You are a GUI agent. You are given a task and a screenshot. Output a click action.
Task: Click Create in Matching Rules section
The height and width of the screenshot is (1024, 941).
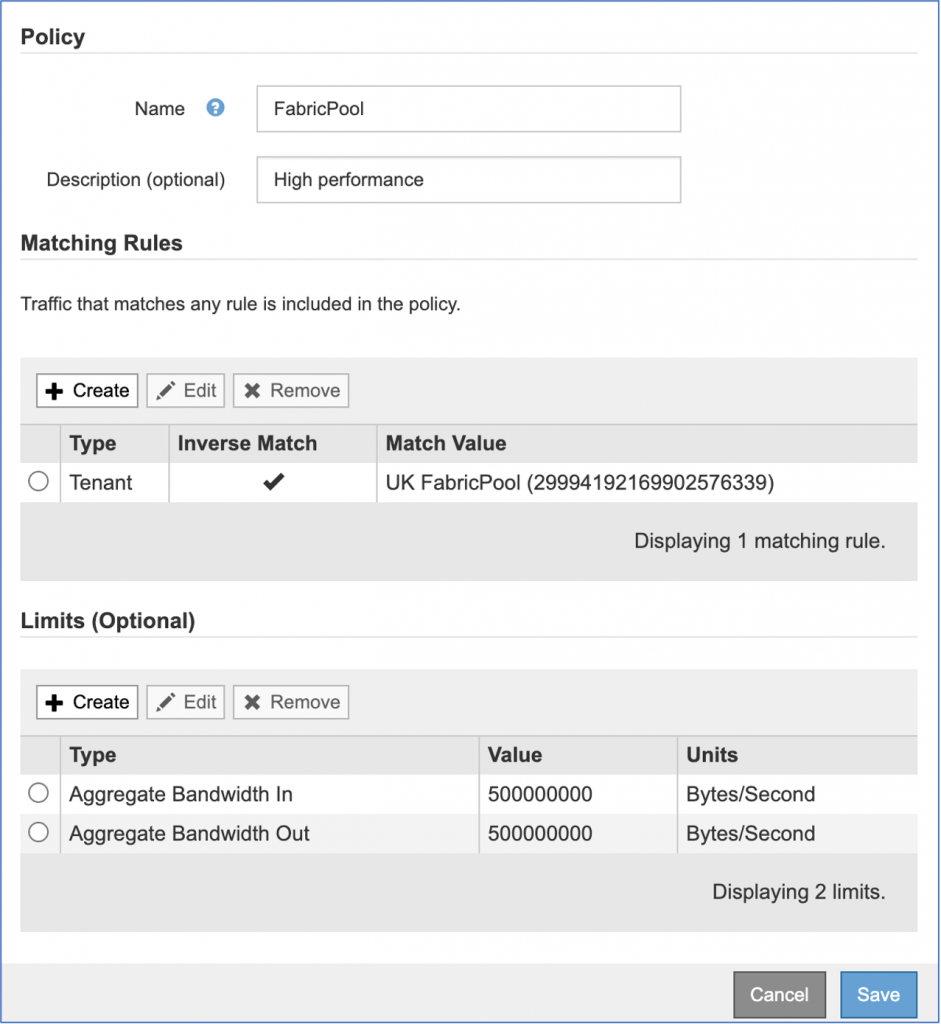tap(88, 390)
